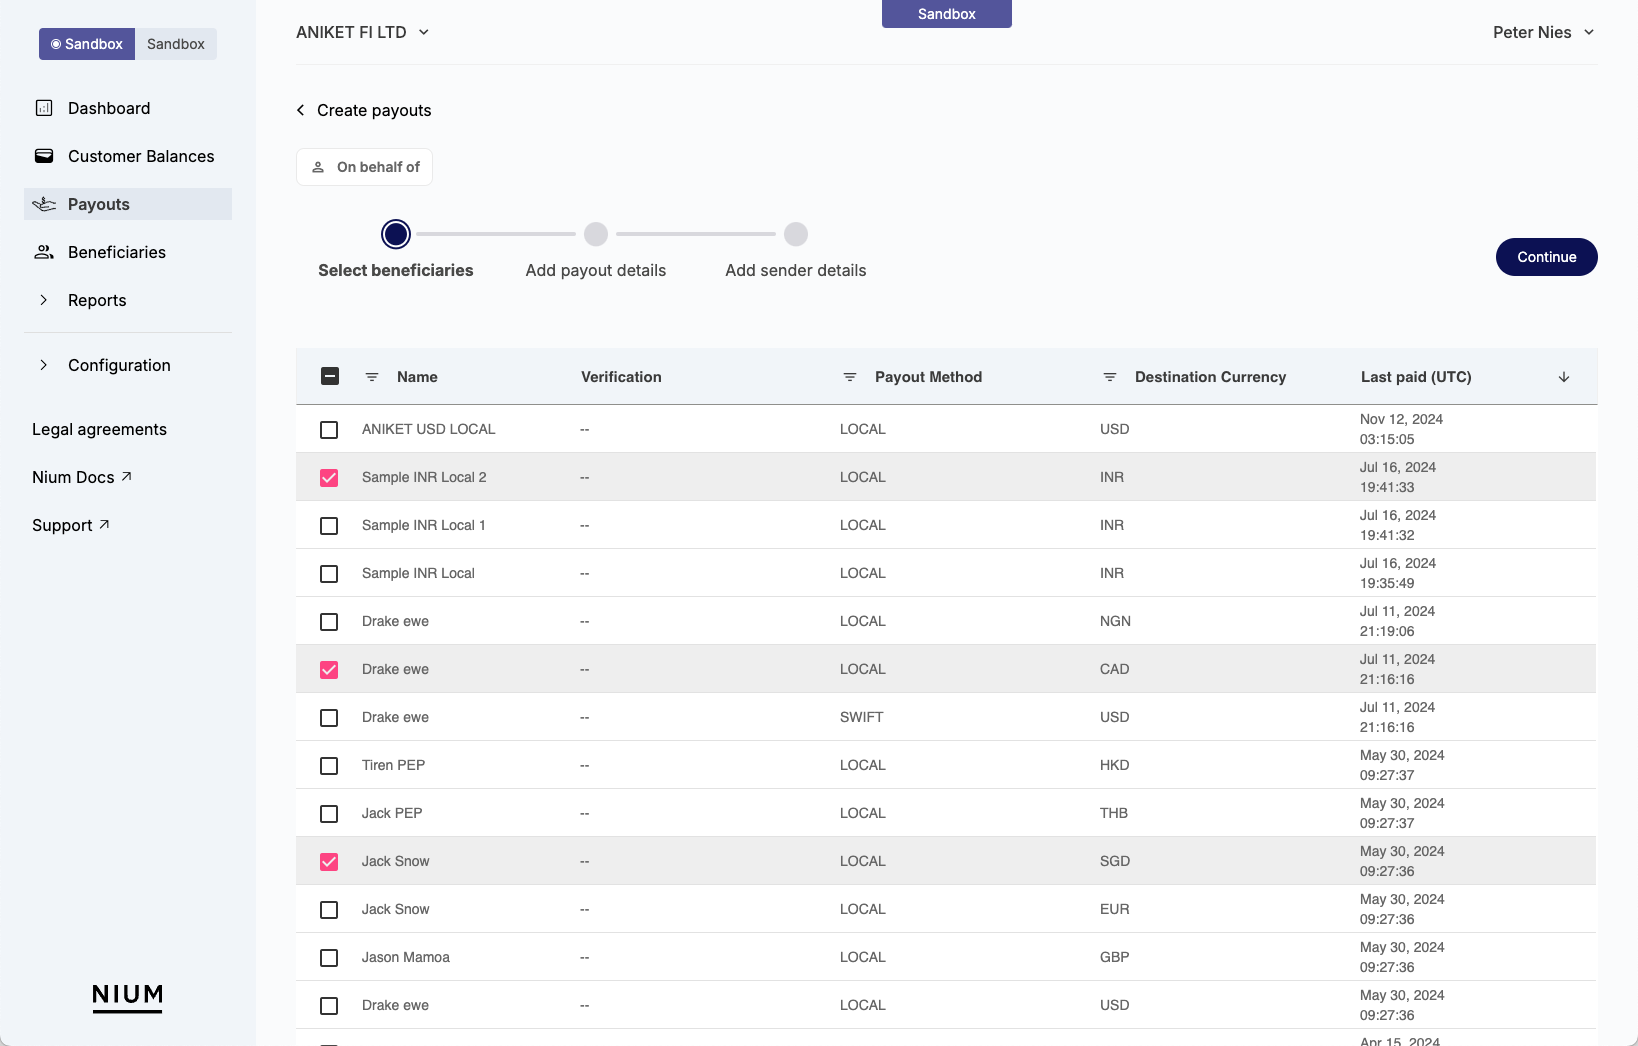Image resolution: width=1638 pixels, height=1046 pixels.
Task: Click the back arrow beside Create payouts
Action: (300, 110)
